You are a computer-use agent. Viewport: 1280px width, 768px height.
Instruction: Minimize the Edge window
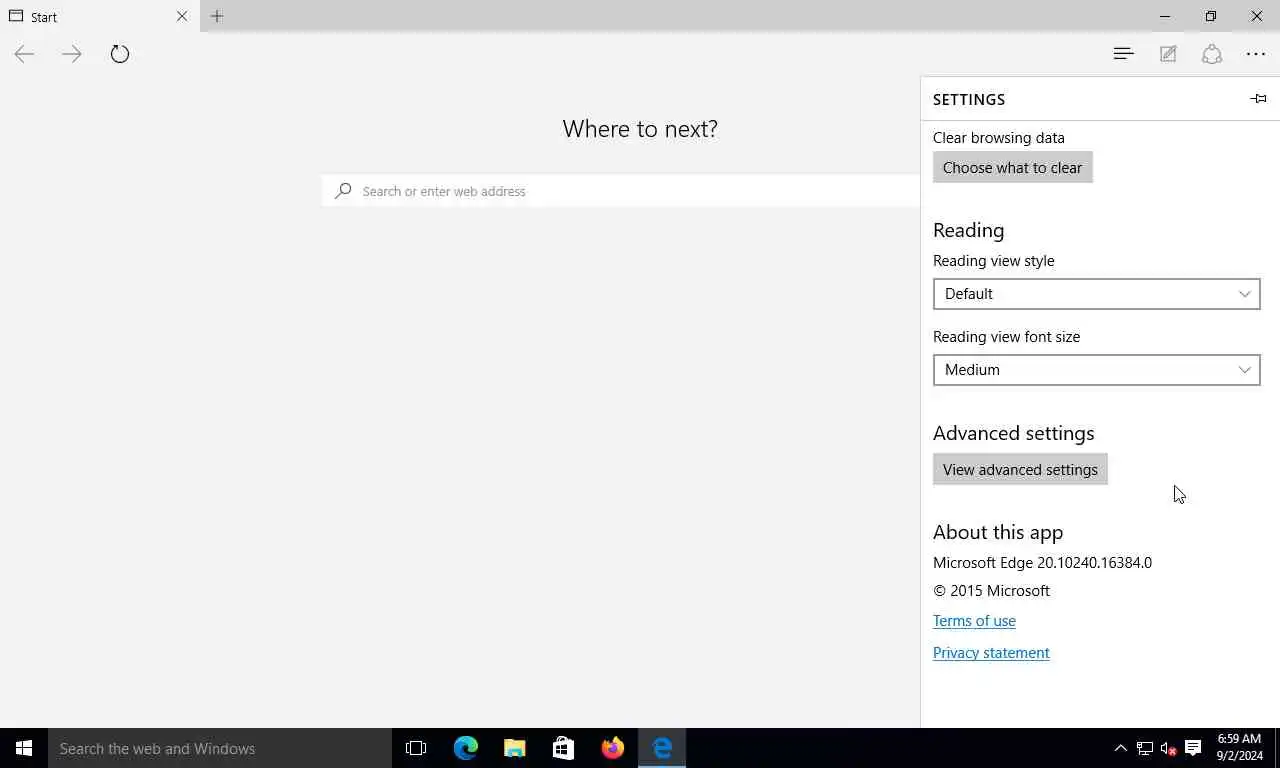pos(1165,16)
